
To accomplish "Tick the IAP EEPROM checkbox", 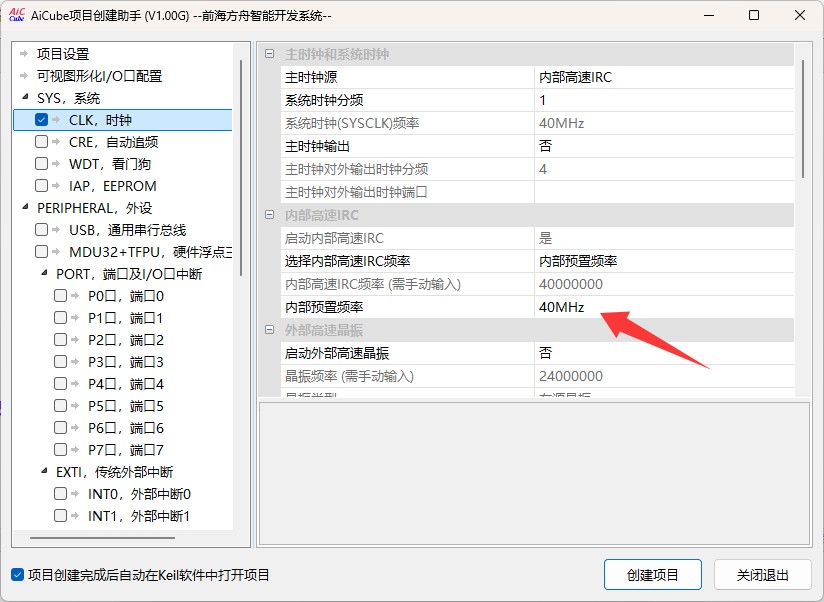I will pyautogui.click(x=42, y=186).
